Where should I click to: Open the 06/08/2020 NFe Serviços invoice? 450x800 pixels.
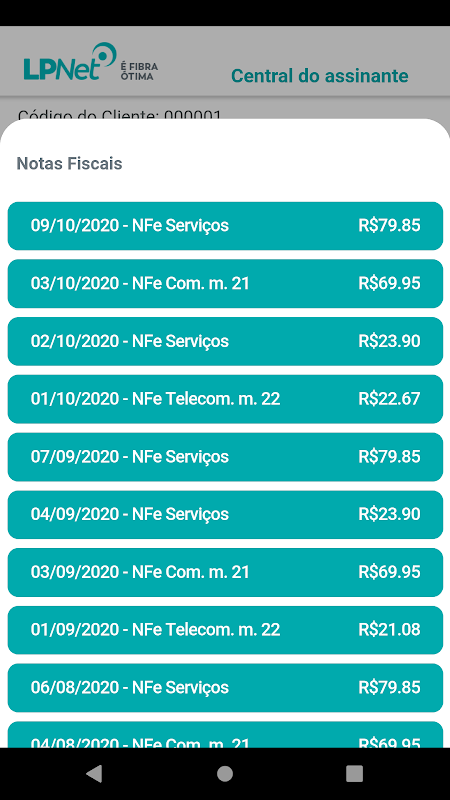tap(225, 688)
